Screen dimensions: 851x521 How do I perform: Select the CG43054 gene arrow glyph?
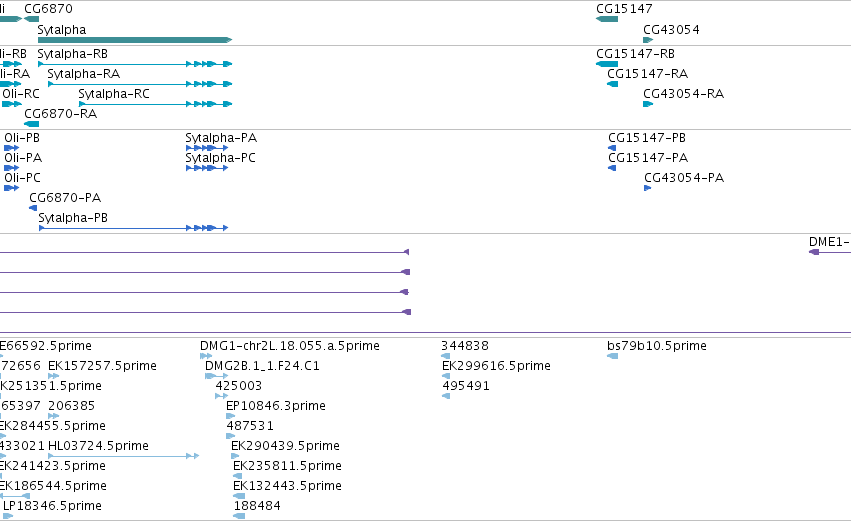648,40
